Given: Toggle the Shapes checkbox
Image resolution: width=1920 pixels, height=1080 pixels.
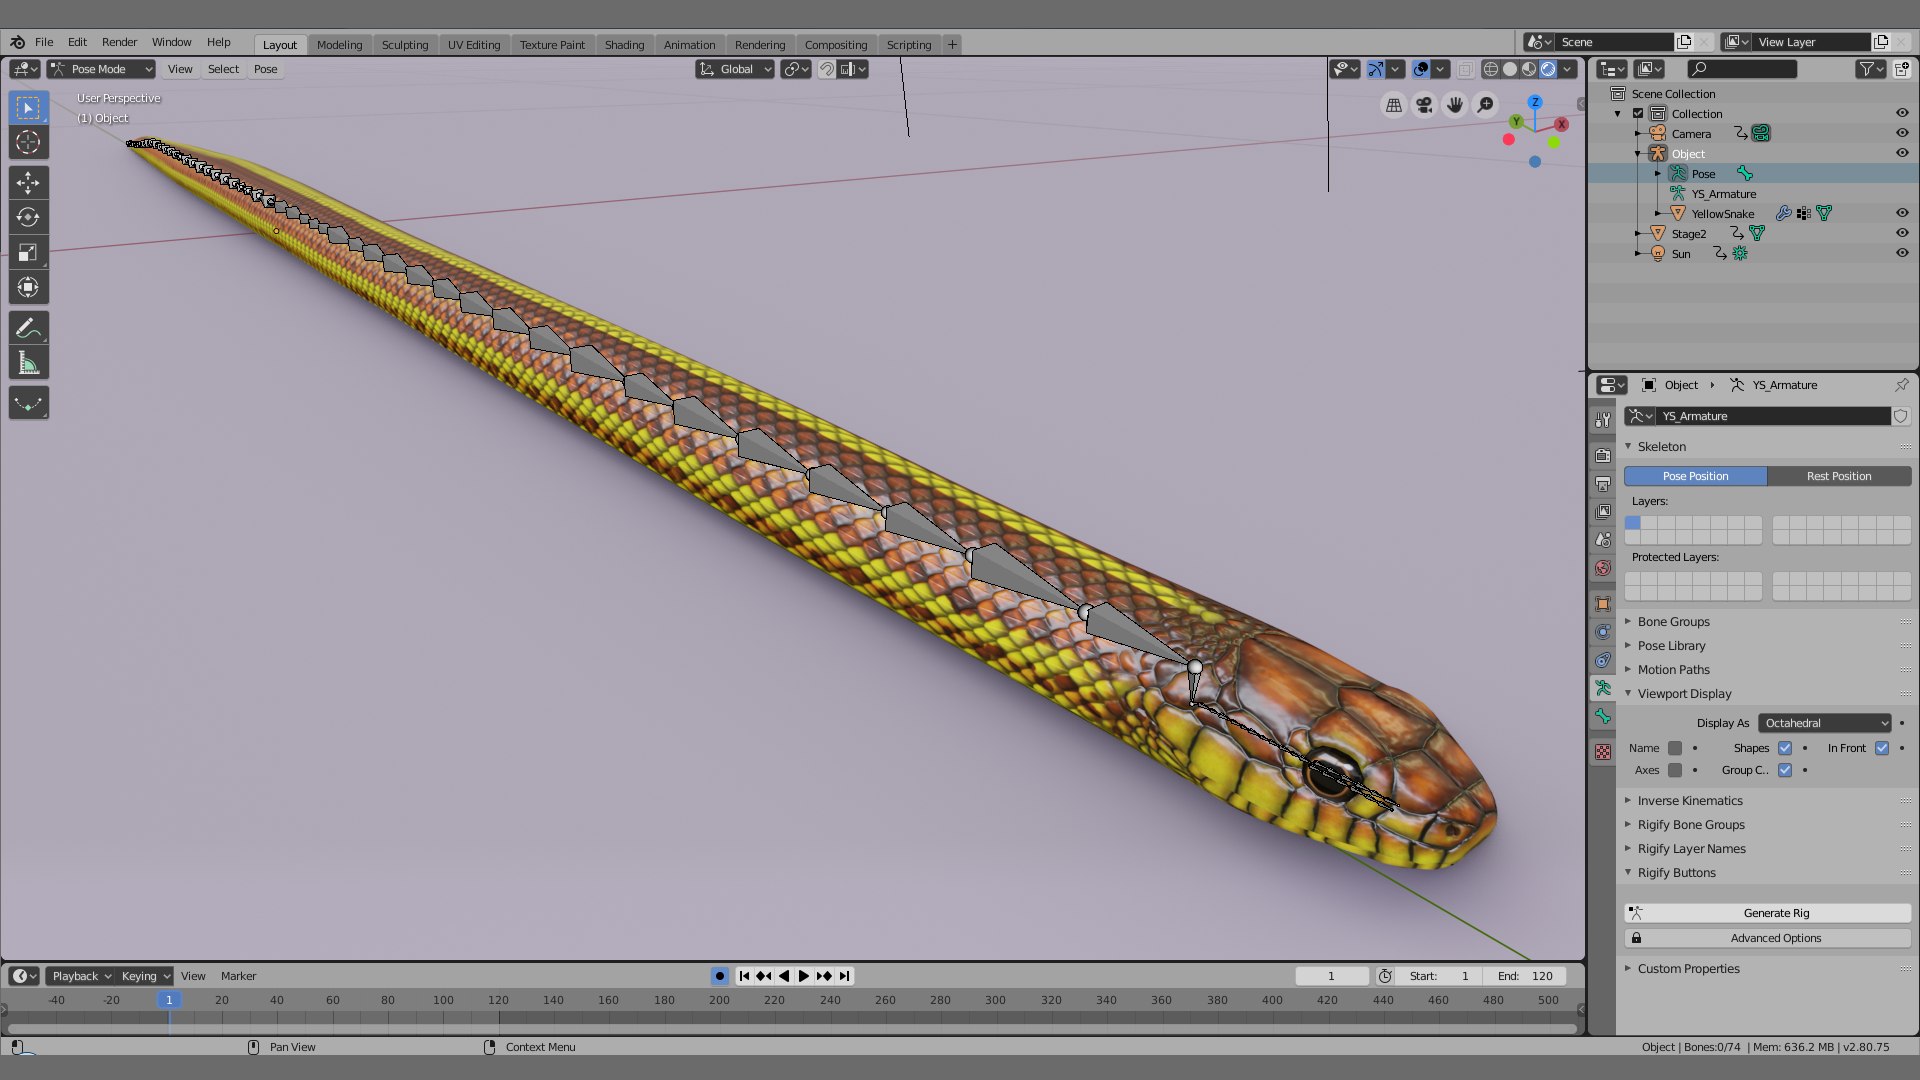Looking at the screenshot, I should click(x=1785, y=748).
